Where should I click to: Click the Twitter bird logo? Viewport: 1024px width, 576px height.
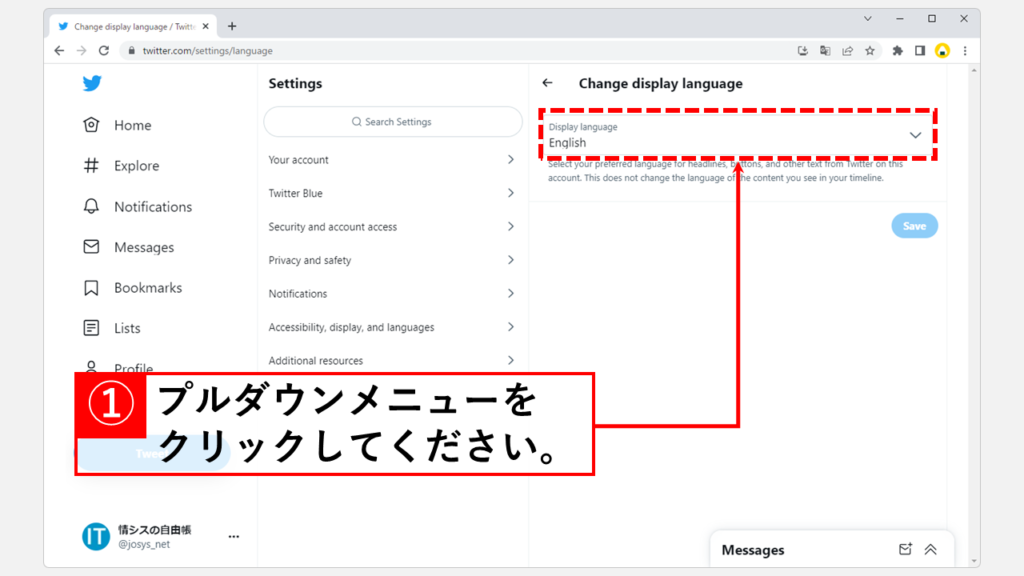pos(92,84)
